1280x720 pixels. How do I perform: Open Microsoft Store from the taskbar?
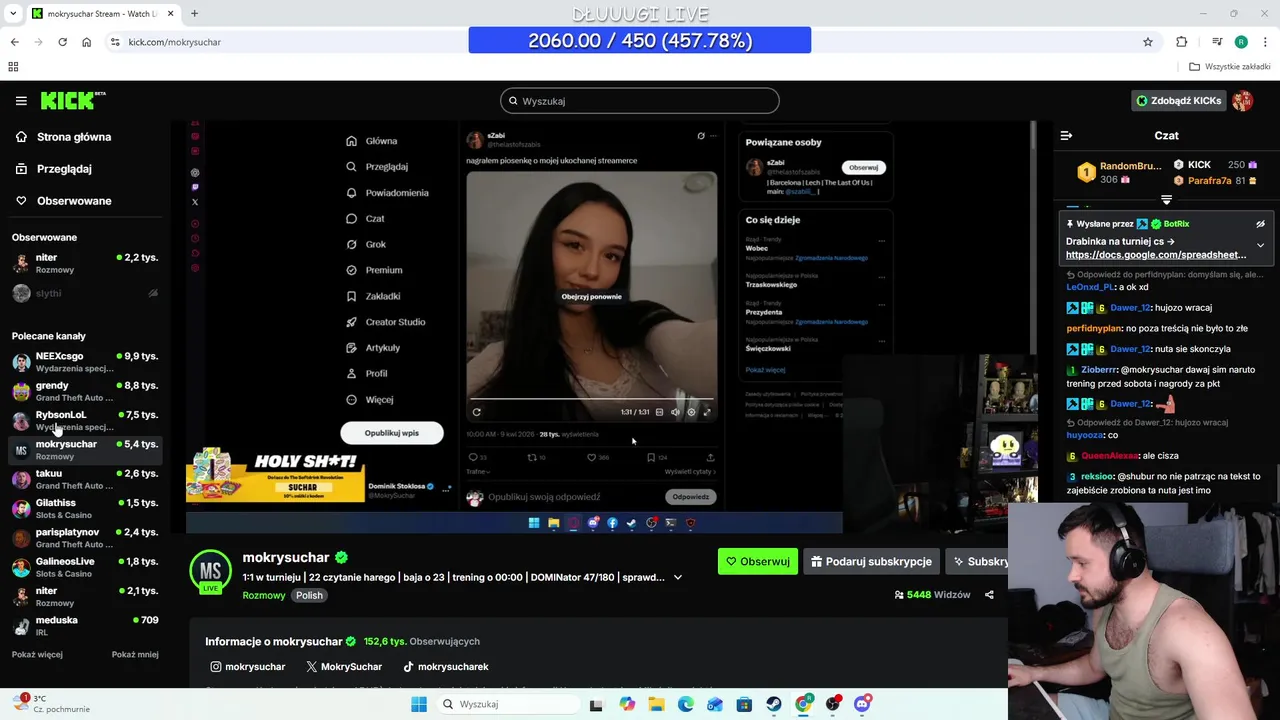[744, 704]
